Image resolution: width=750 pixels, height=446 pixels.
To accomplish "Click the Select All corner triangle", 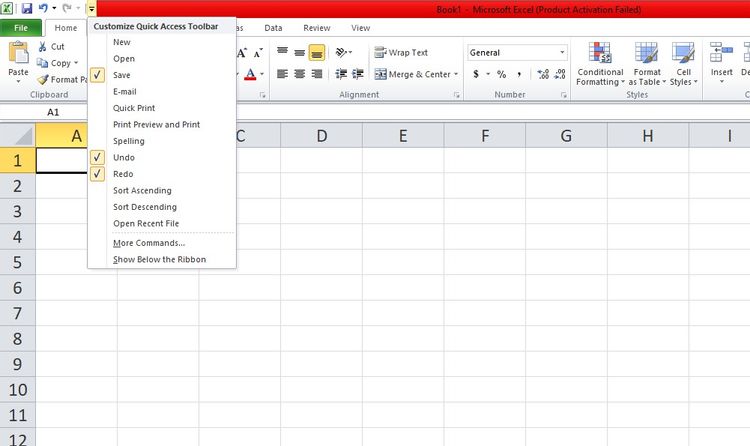I will point(18,136).
